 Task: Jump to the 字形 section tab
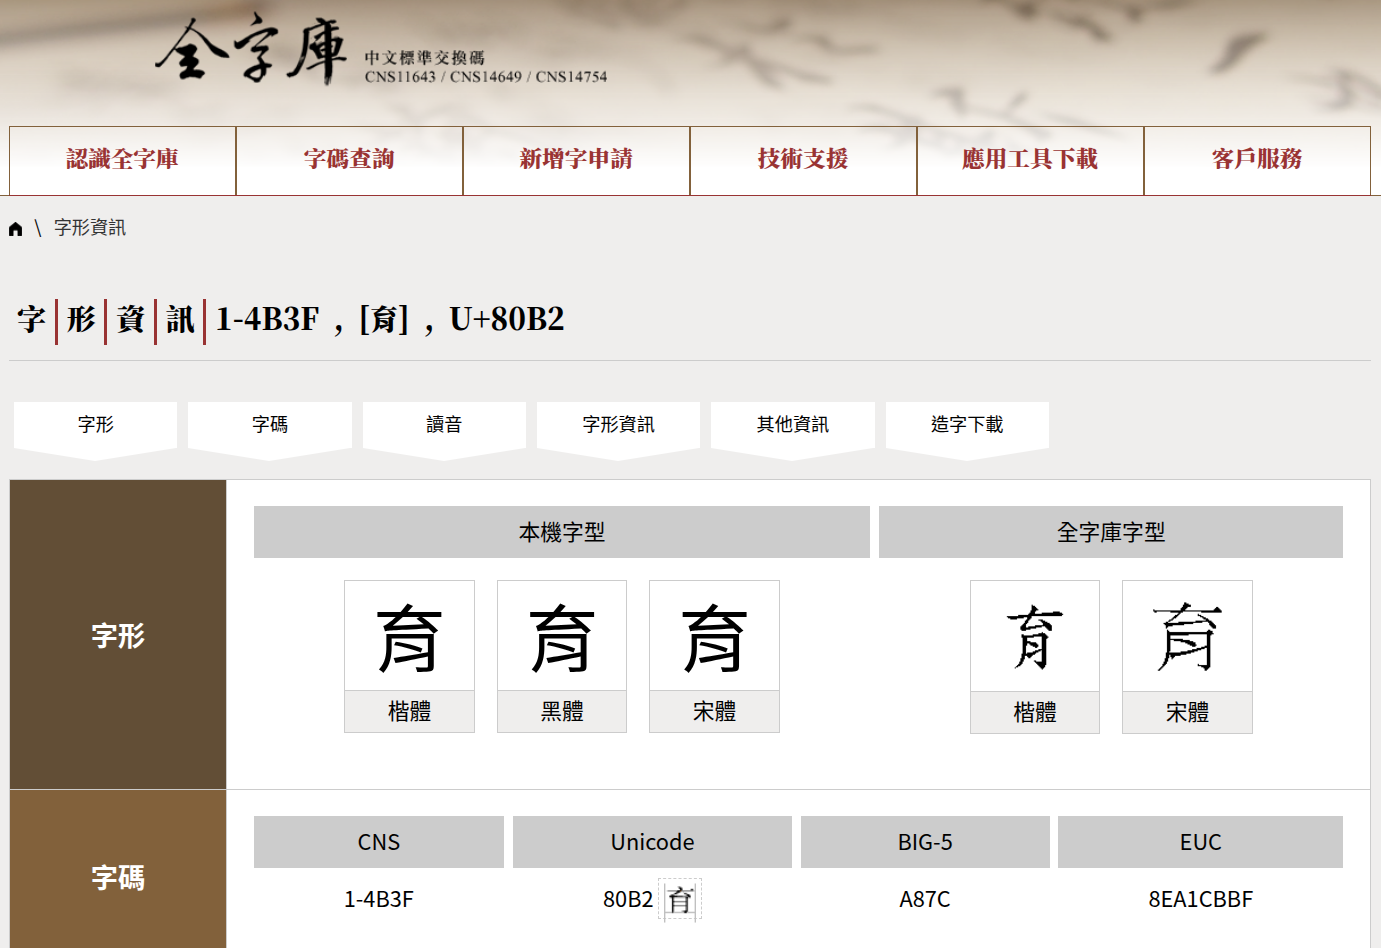click(96, 425)
